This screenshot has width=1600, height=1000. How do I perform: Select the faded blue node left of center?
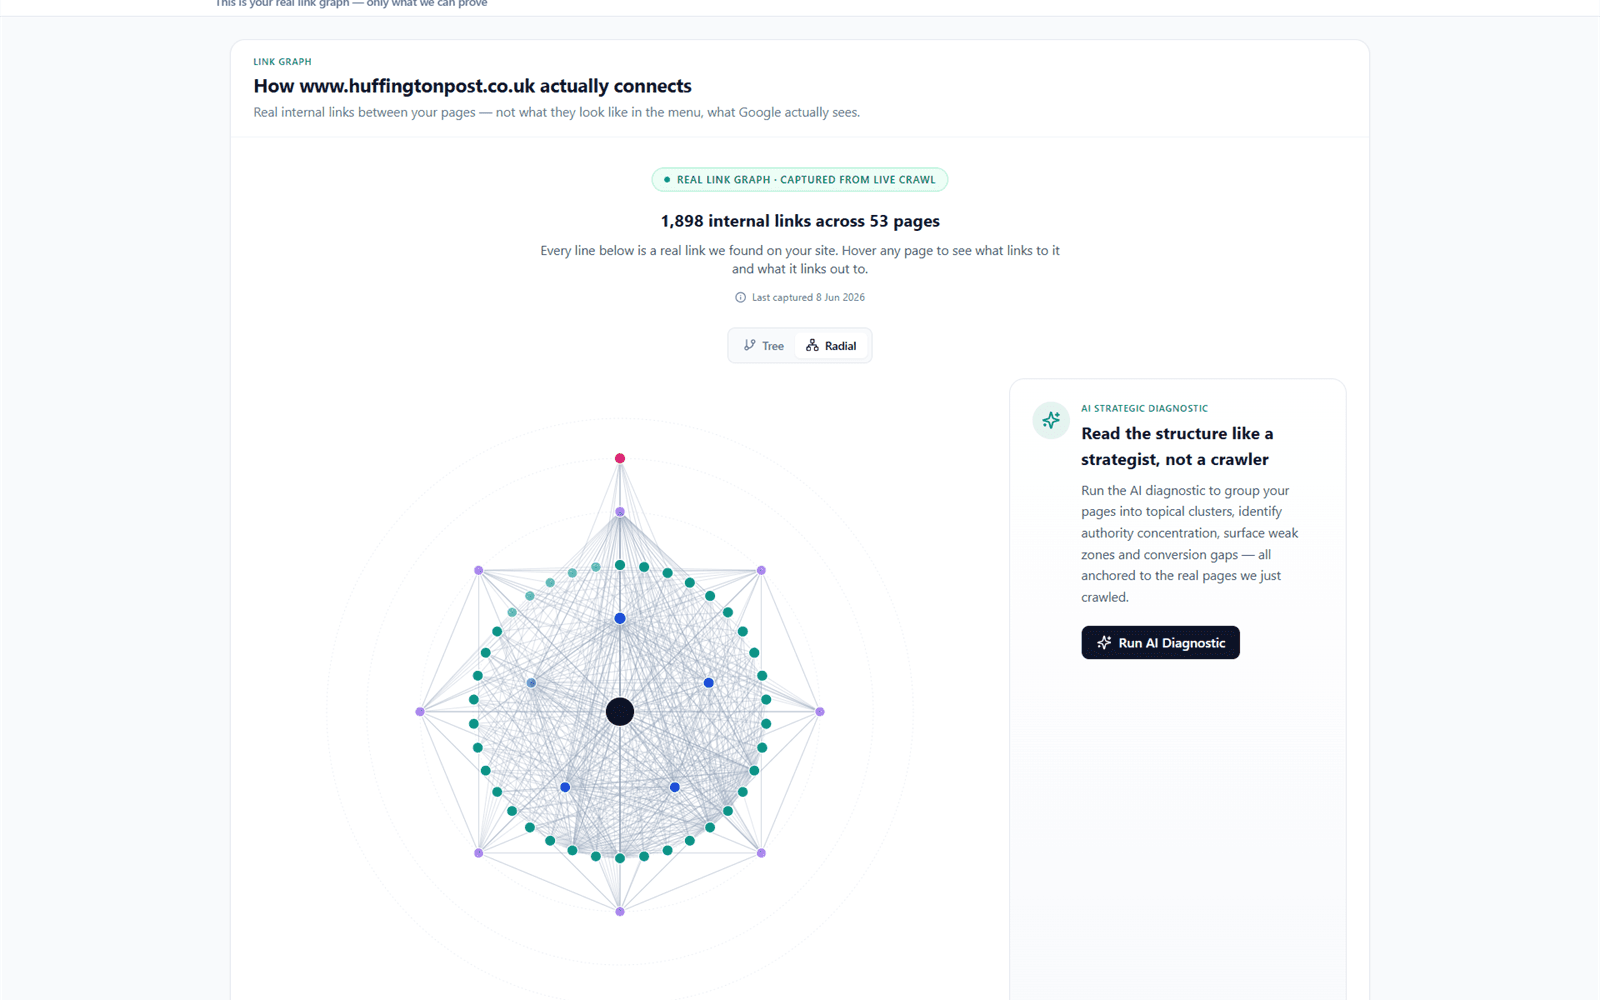pos(531,683)
